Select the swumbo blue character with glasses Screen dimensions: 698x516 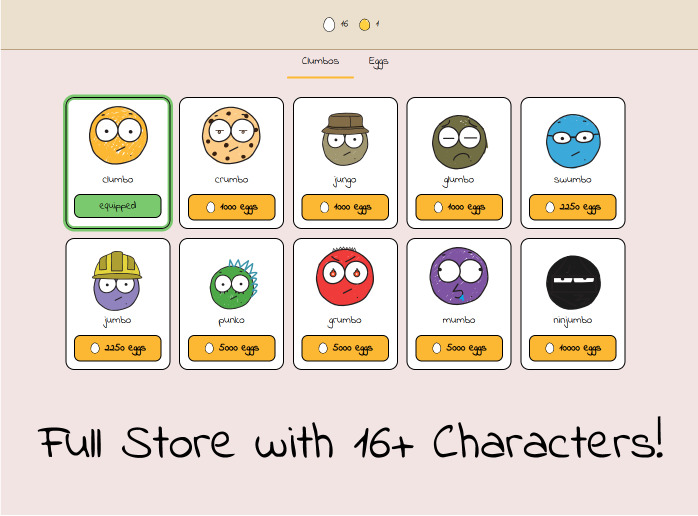point(573,140)
